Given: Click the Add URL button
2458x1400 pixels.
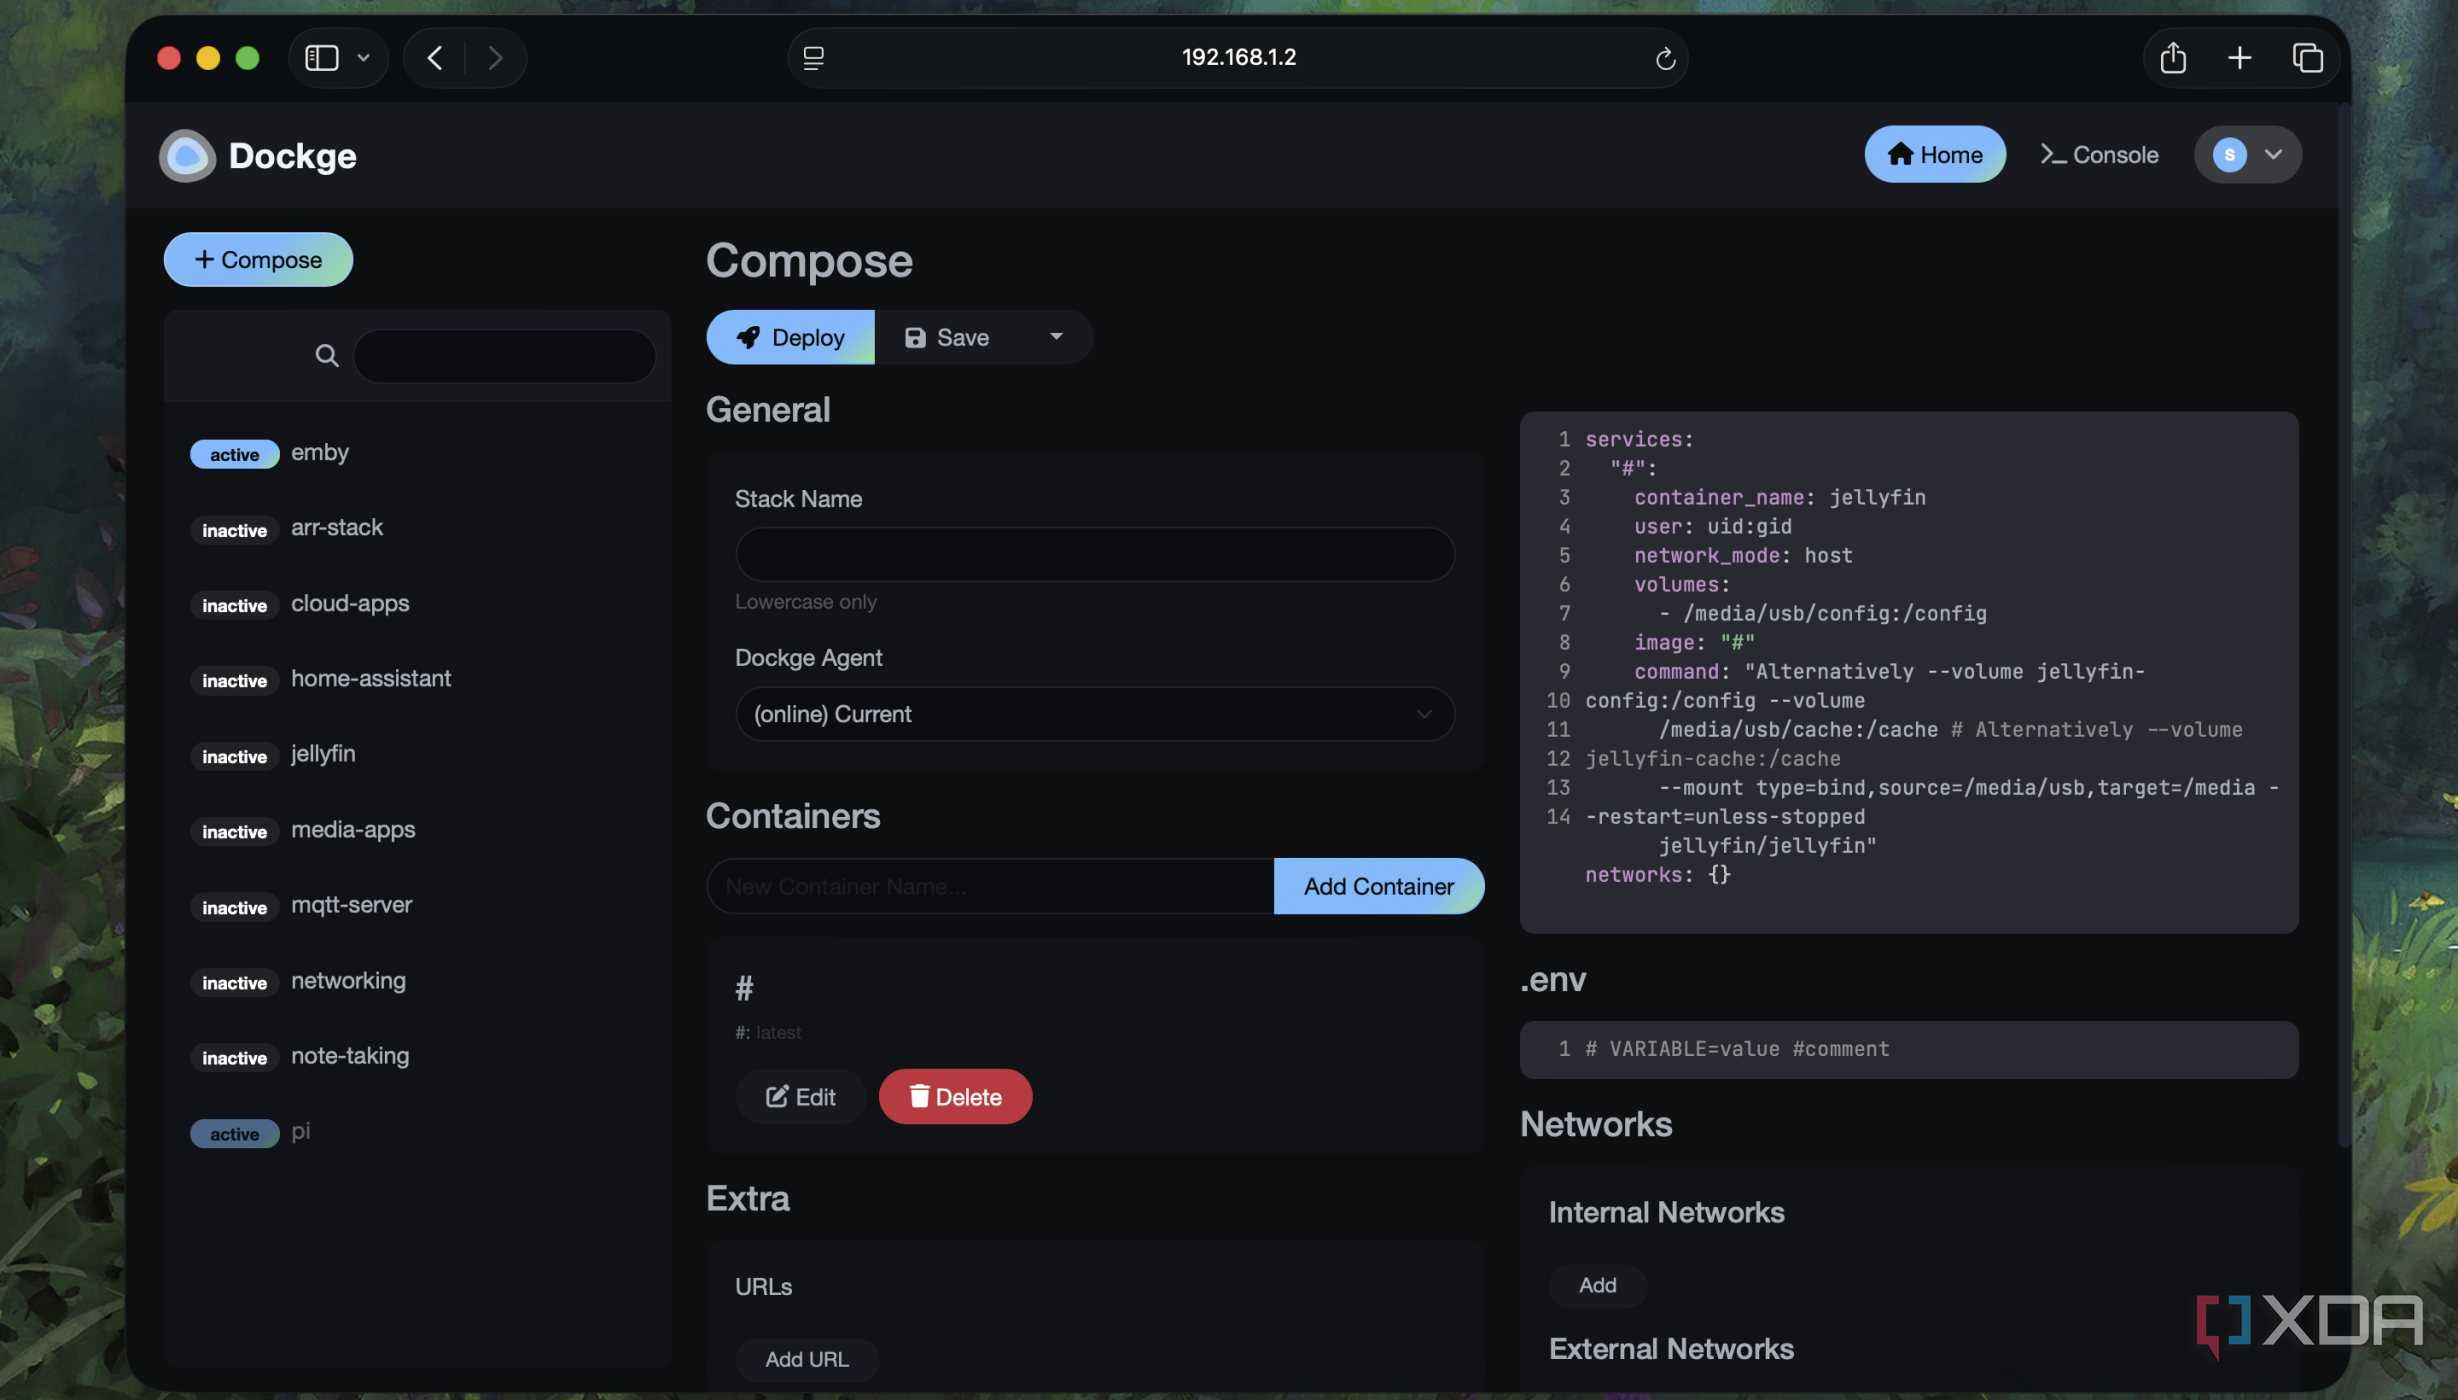Looking at the screenshot, I should pyautogui.click(x=806, y=1359).
